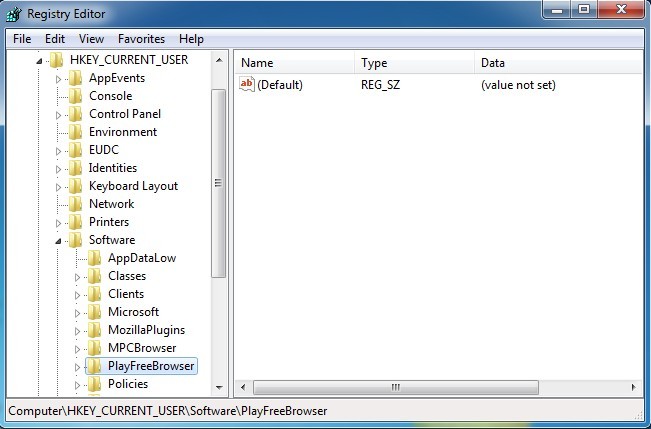Click the Classes folder icon
Screen dimensions: 651x429
pos(95,276)
